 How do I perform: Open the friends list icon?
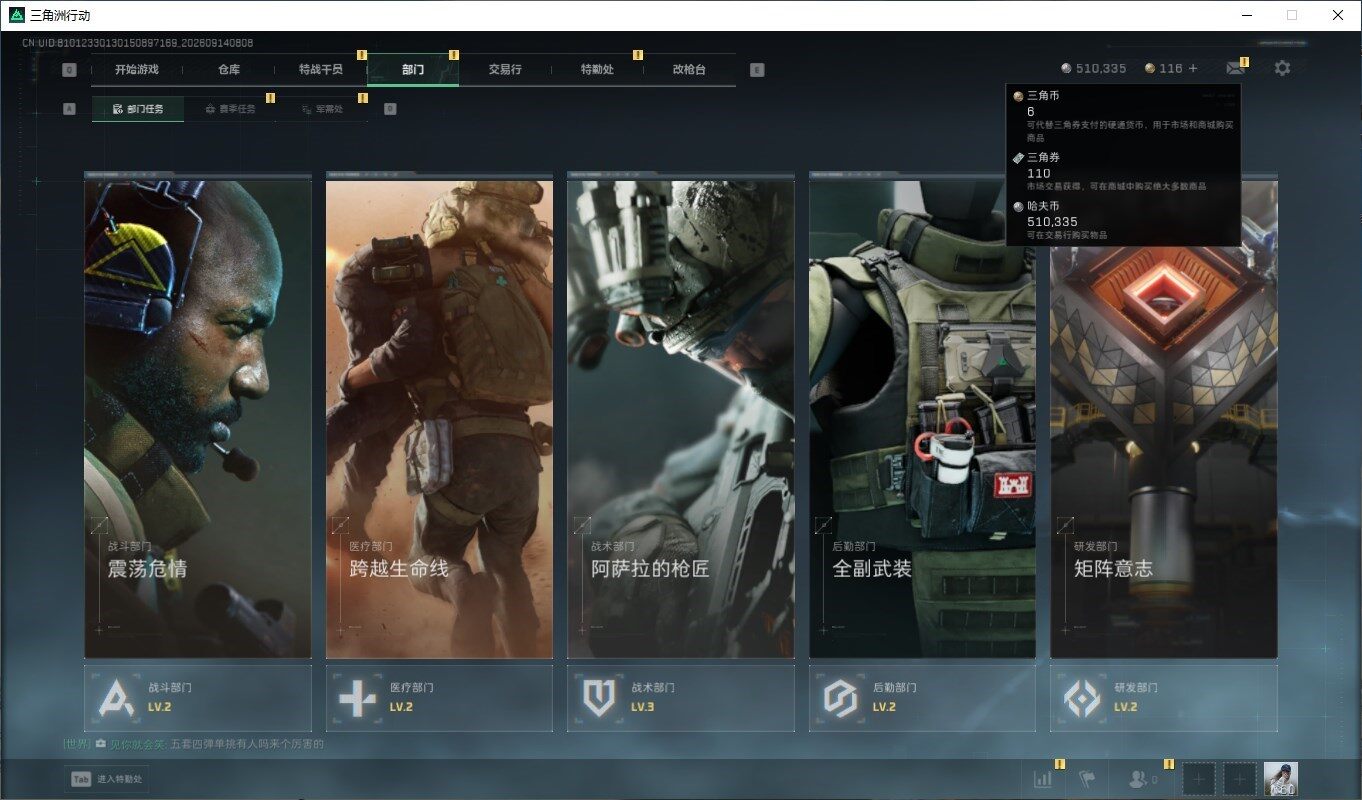pyautogui.click(x=1138, y=779)
